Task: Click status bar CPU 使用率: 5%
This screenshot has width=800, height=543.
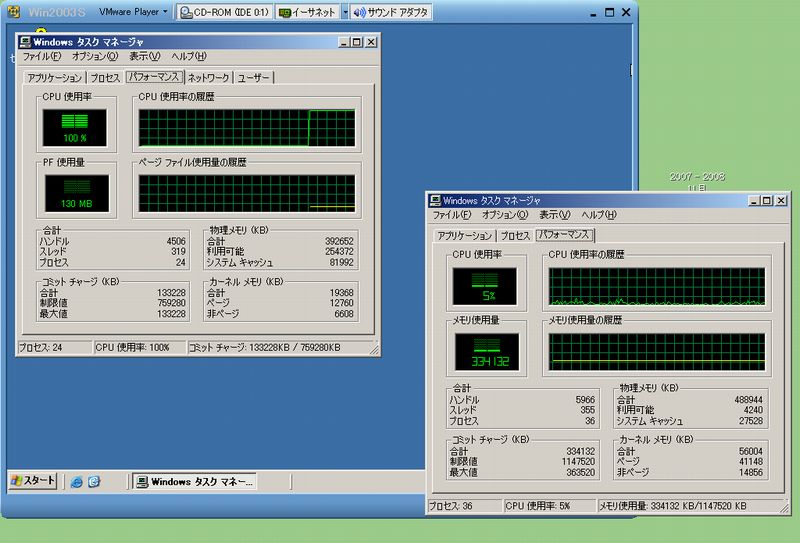Action: [x=538, y=506]
